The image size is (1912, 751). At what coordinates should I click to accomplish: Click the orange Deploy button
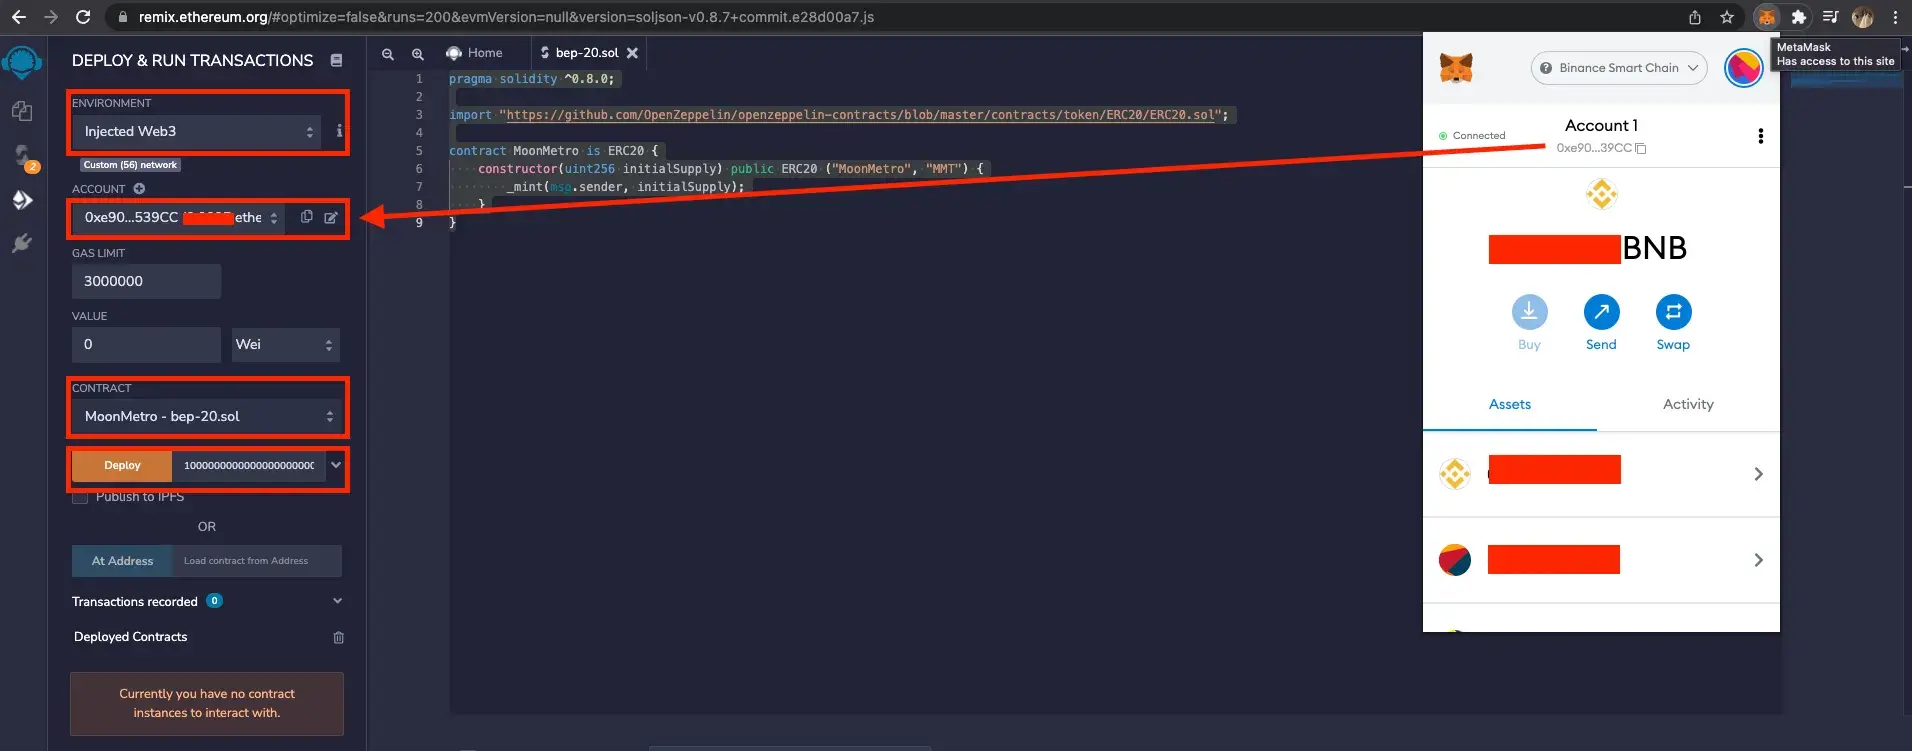[x=122, y=465]
